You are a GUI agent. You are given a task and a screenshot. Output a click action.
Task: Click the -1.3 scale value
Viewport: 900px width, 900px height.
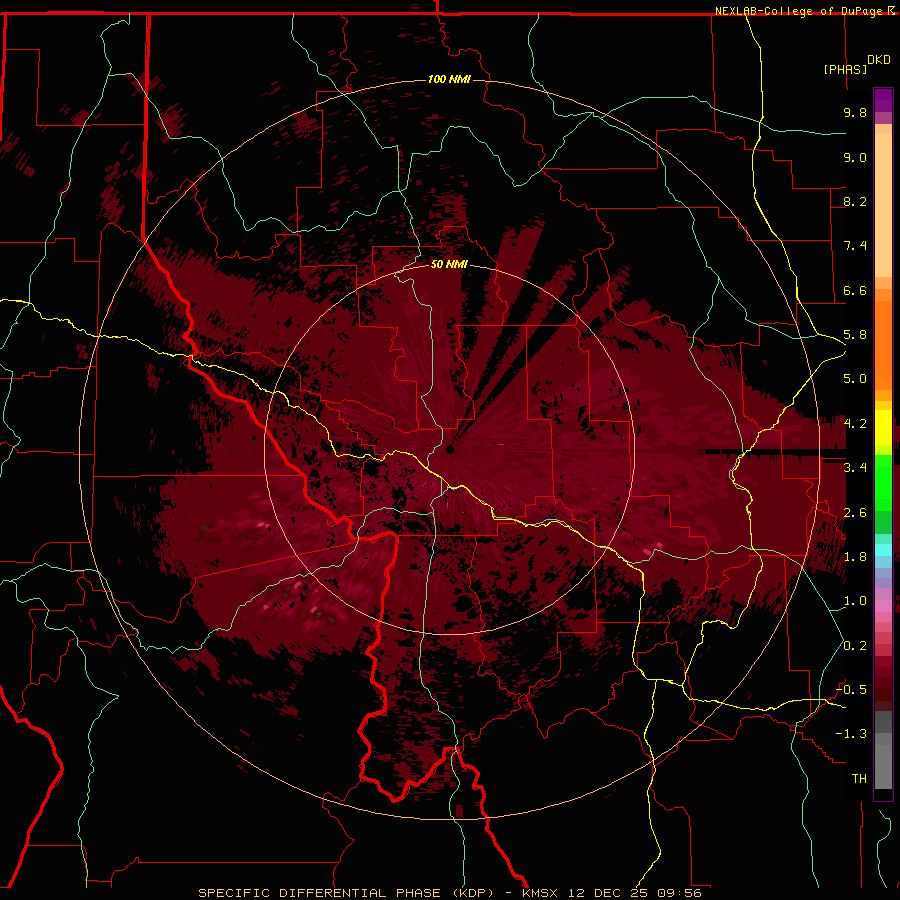pyautogui.click(x=851, y=734)
